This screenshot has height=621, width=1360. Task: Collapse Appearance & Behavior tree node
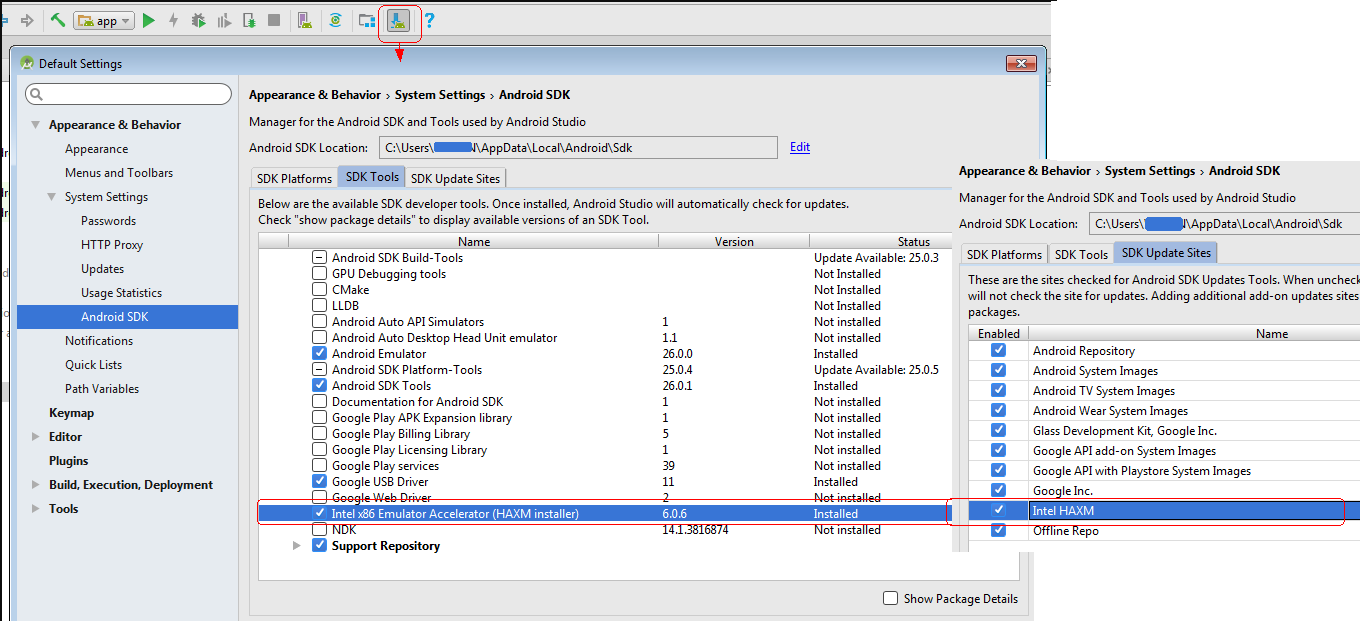pyautogui.click(x=36, y=125)
